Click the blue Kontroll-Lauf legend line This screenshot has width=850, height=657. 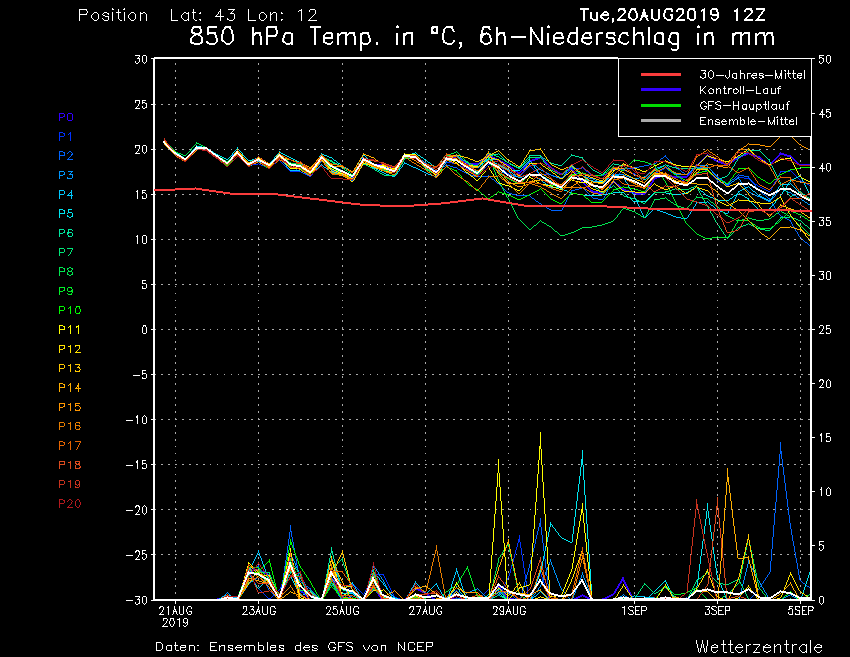pos(661,90)
